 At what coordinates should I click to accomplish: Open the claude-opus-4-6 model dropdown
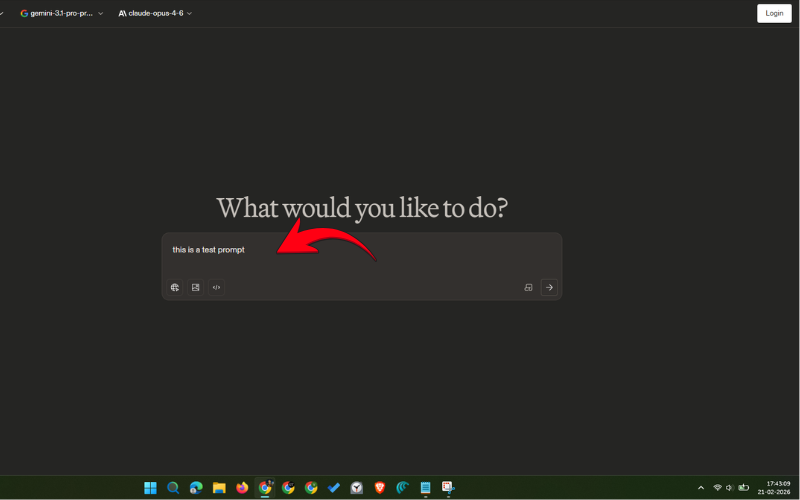(155, 14)
